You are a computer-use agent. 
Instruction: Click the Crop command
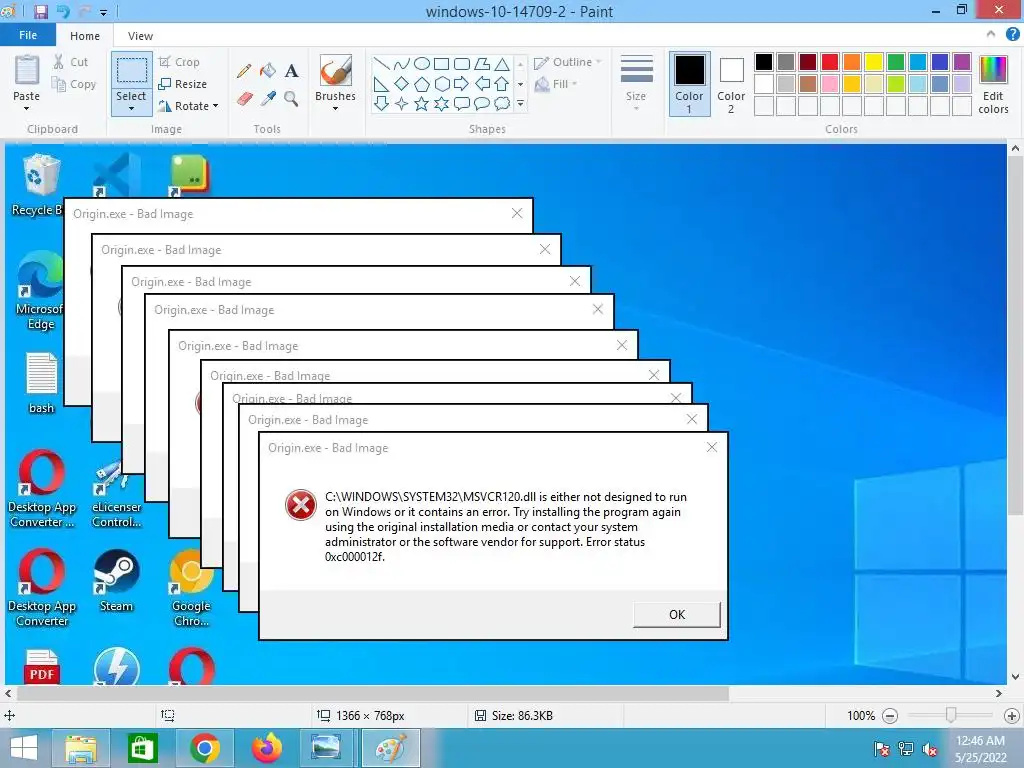[x=180, y=62]
